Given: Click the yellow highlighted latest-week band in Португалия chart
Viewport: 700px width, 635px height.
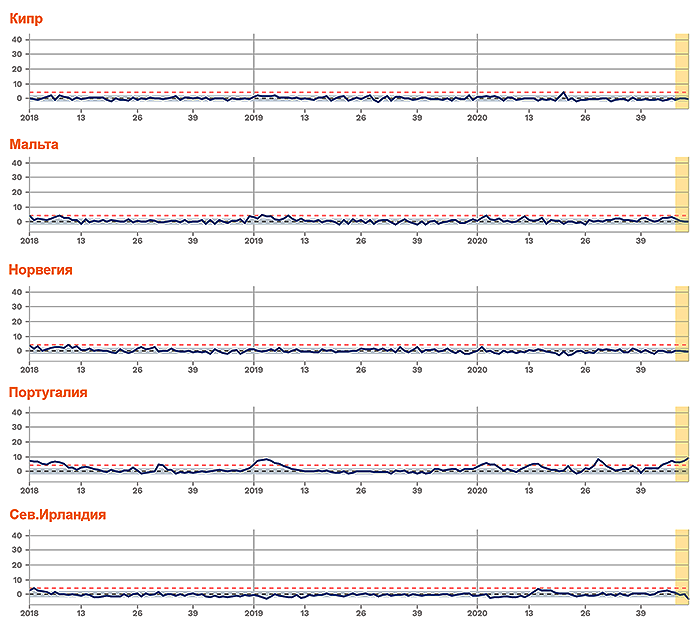Looking at the screenshot, I should pos(682,444).
